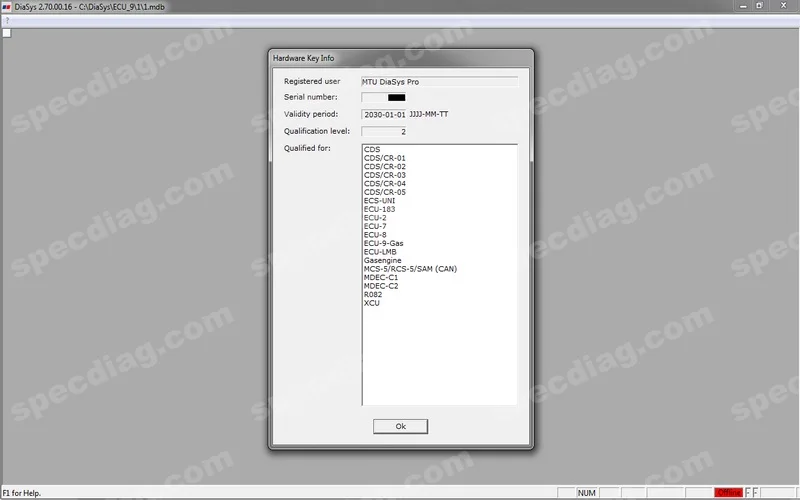Click the red Offline status indicator

(x=728, y=492)
